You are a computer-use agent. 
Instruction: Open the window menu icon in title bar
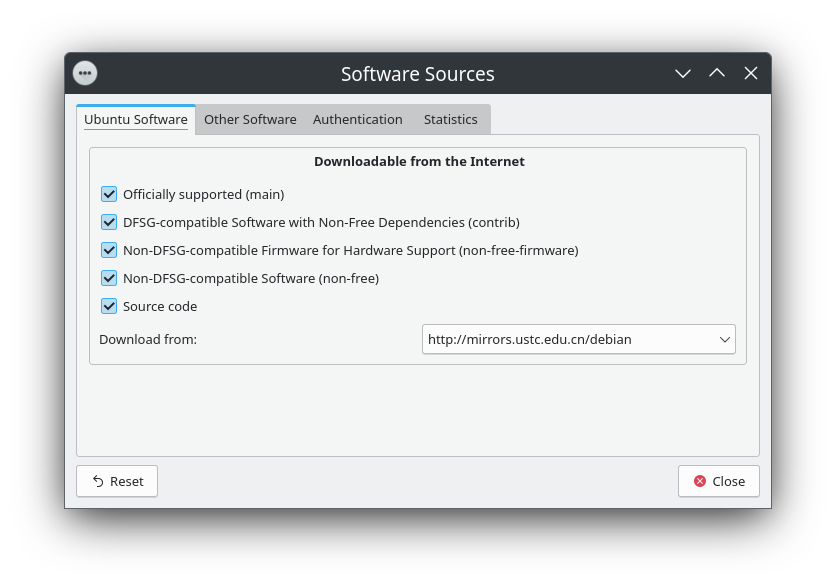(86, 73)
